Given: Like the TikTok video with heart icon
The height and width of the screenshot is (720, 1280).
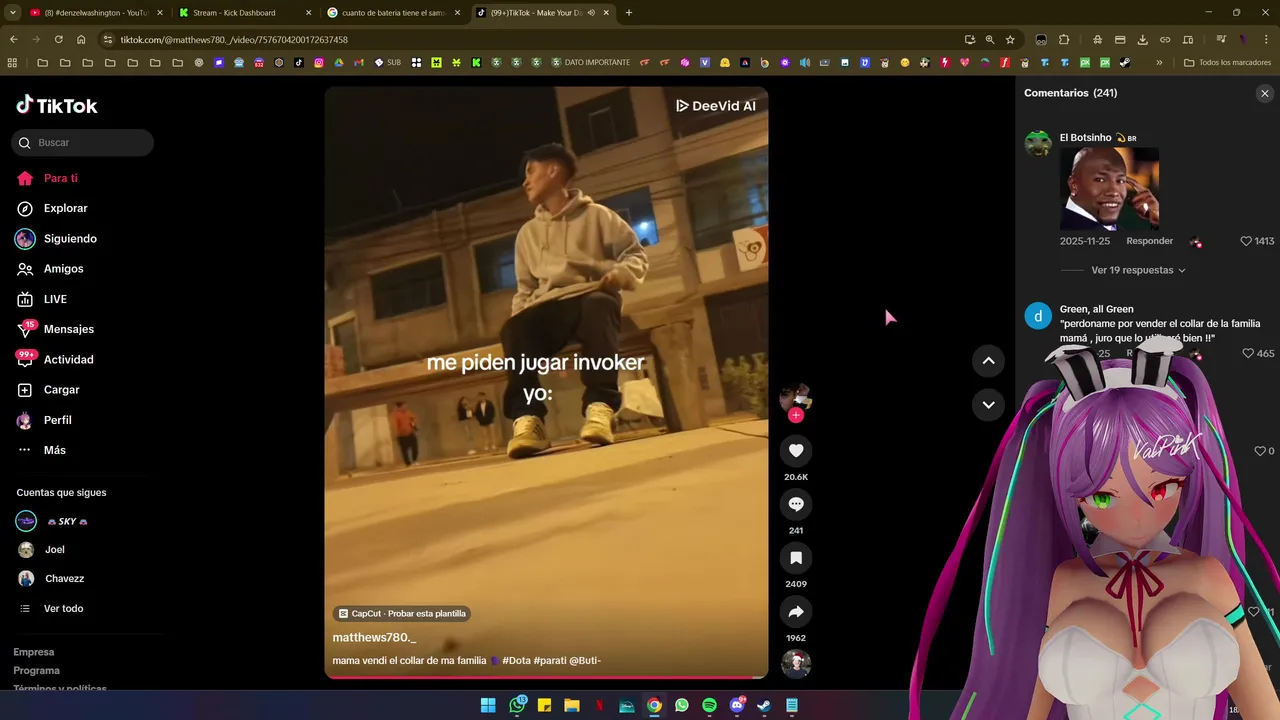Looking at the screenshot, I should click(796, 451).
